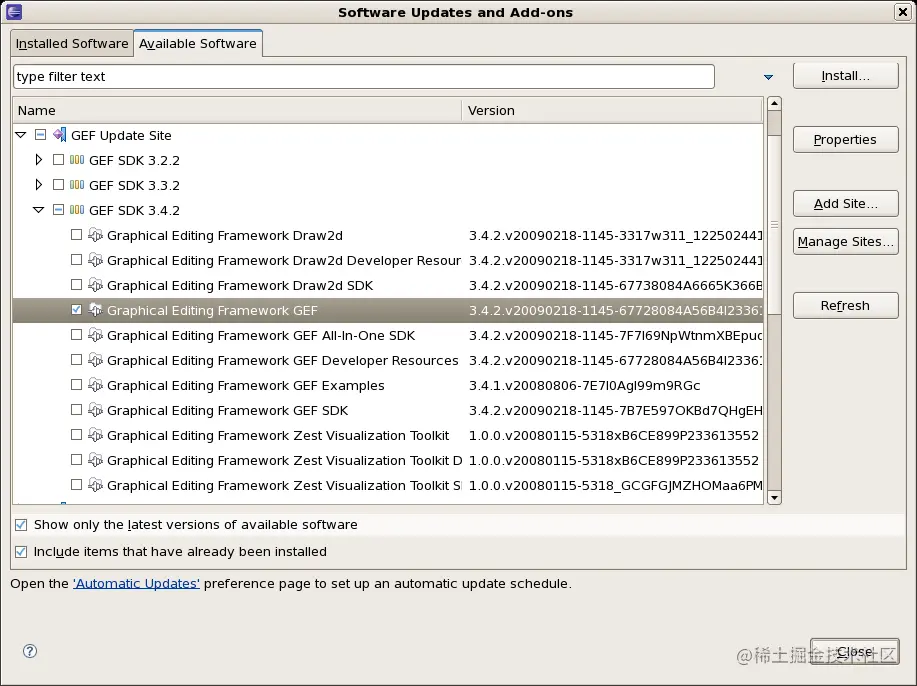Click the Draw2d SDK feature icon
Image resolution: width=917 pixels, height=686 pixels.
[x=95, y=285]
